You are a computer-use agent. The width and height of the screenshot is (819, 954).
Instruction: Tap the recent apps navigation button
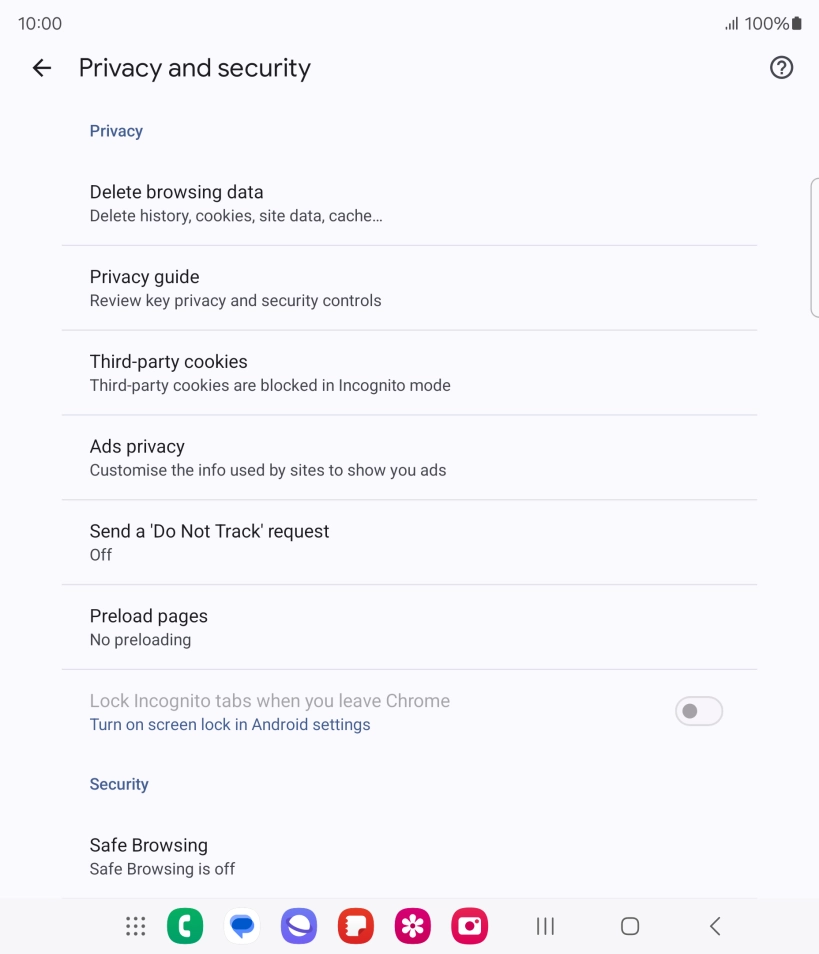coord(545,926)
